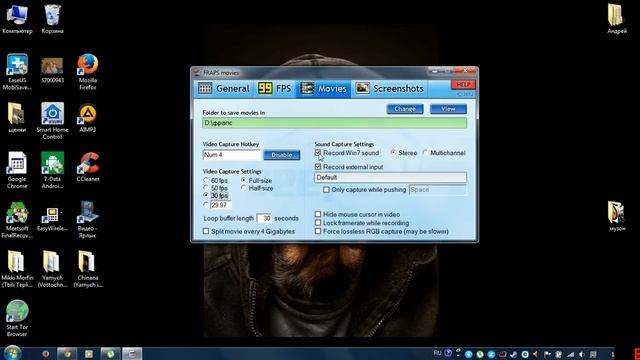Select the custom 29.97 fps radio button

206,205
